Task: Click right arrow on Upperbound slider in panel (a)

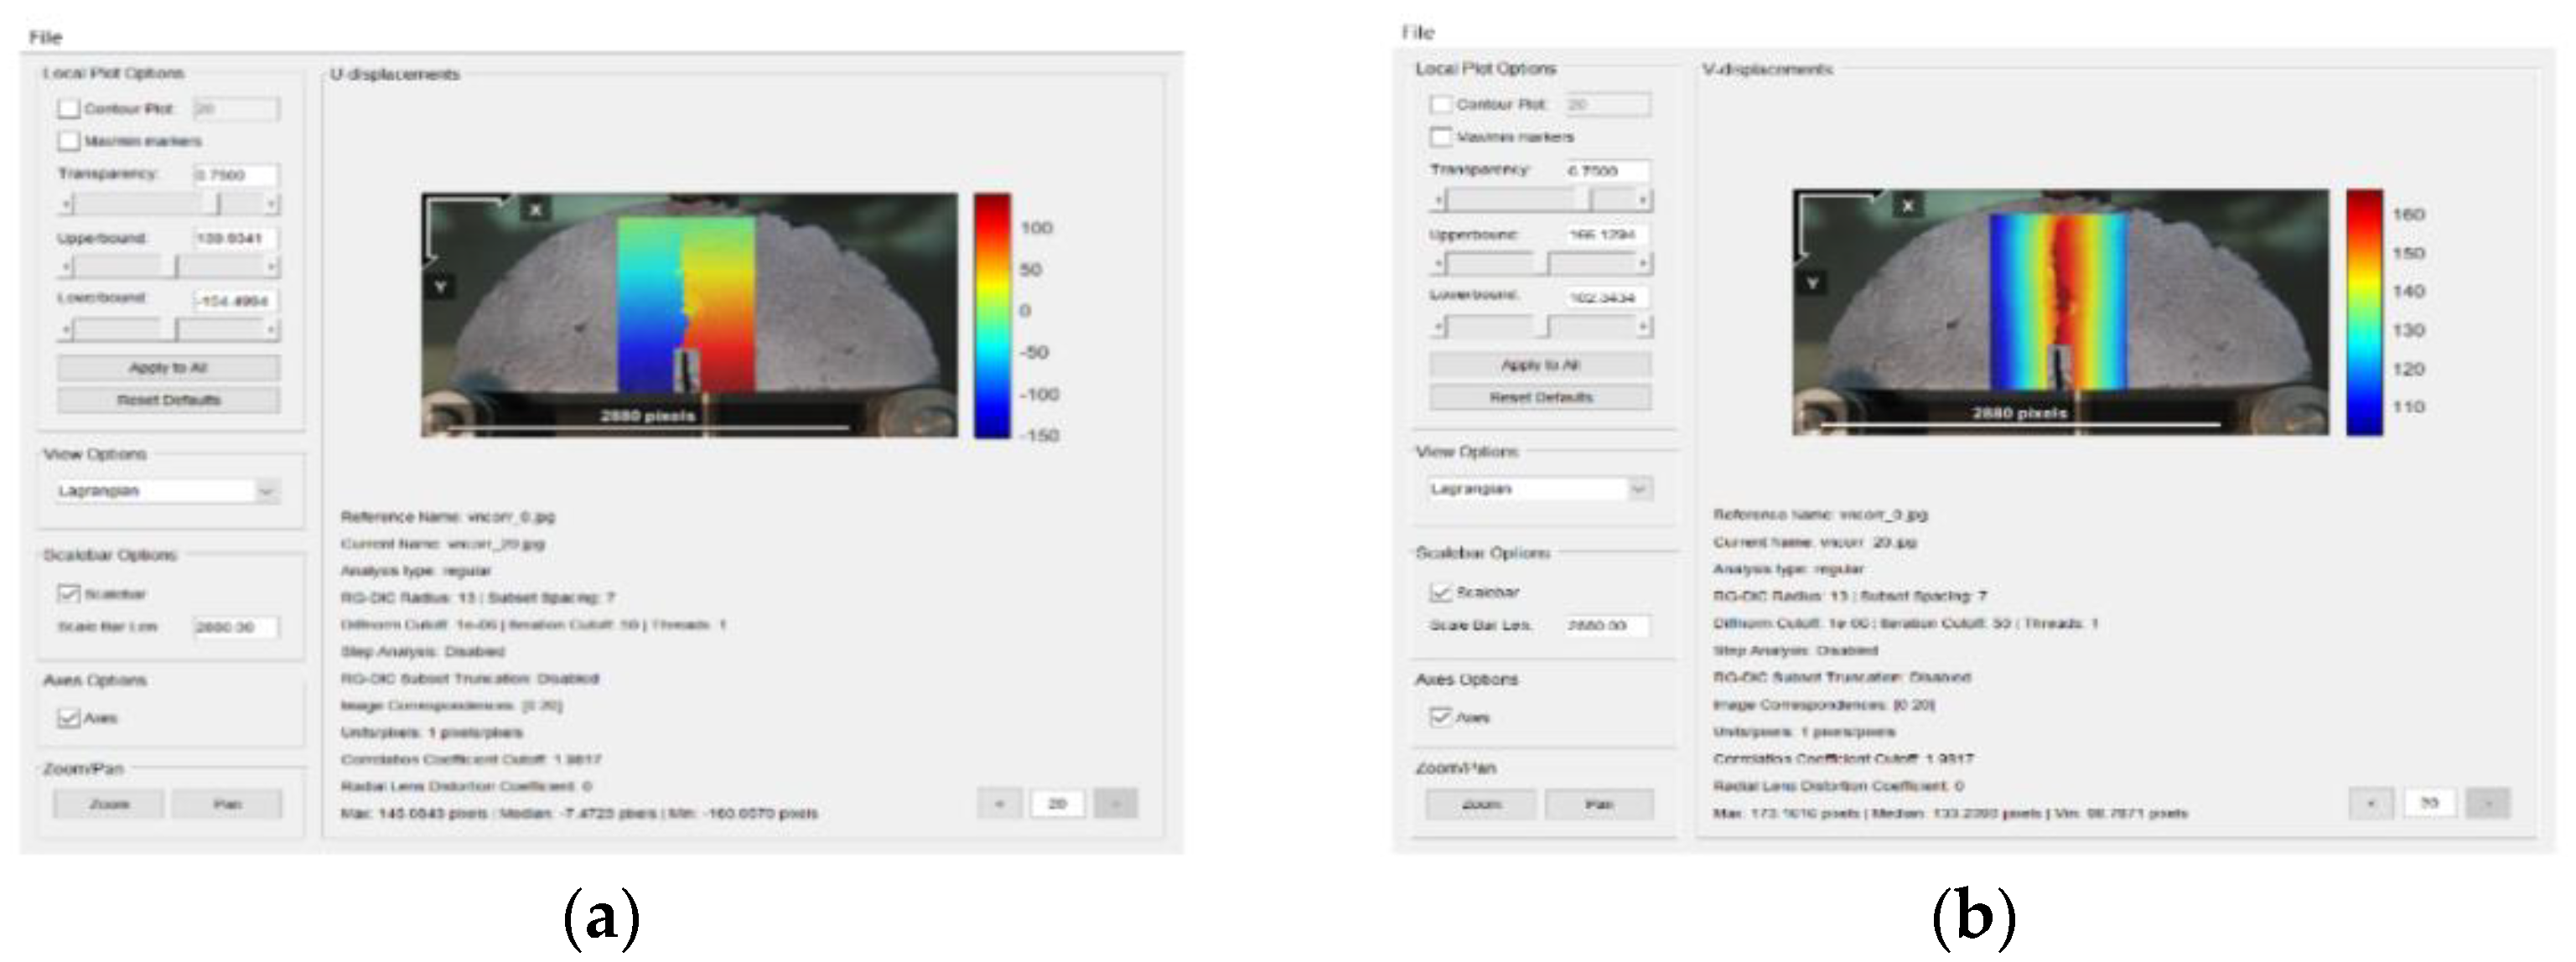Action: click(x=271, y=267)
